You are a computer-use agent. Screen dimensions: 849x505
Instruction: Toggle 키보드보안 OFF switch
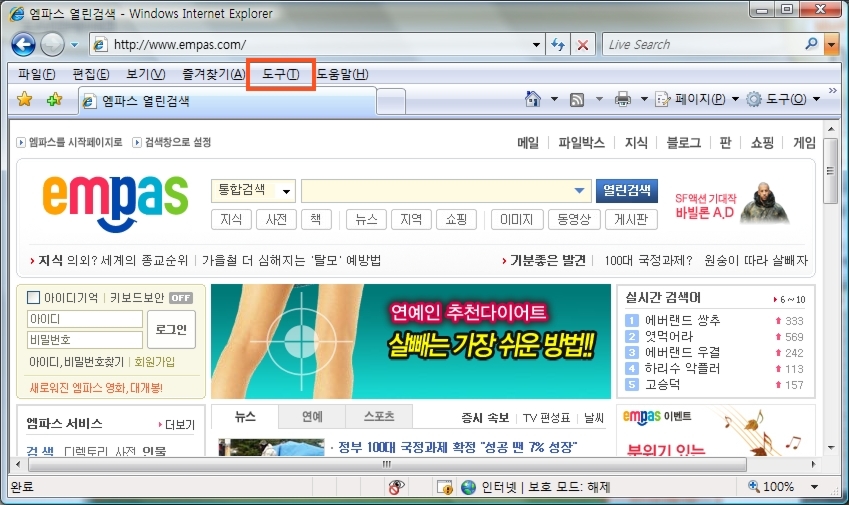pos(181,298)
